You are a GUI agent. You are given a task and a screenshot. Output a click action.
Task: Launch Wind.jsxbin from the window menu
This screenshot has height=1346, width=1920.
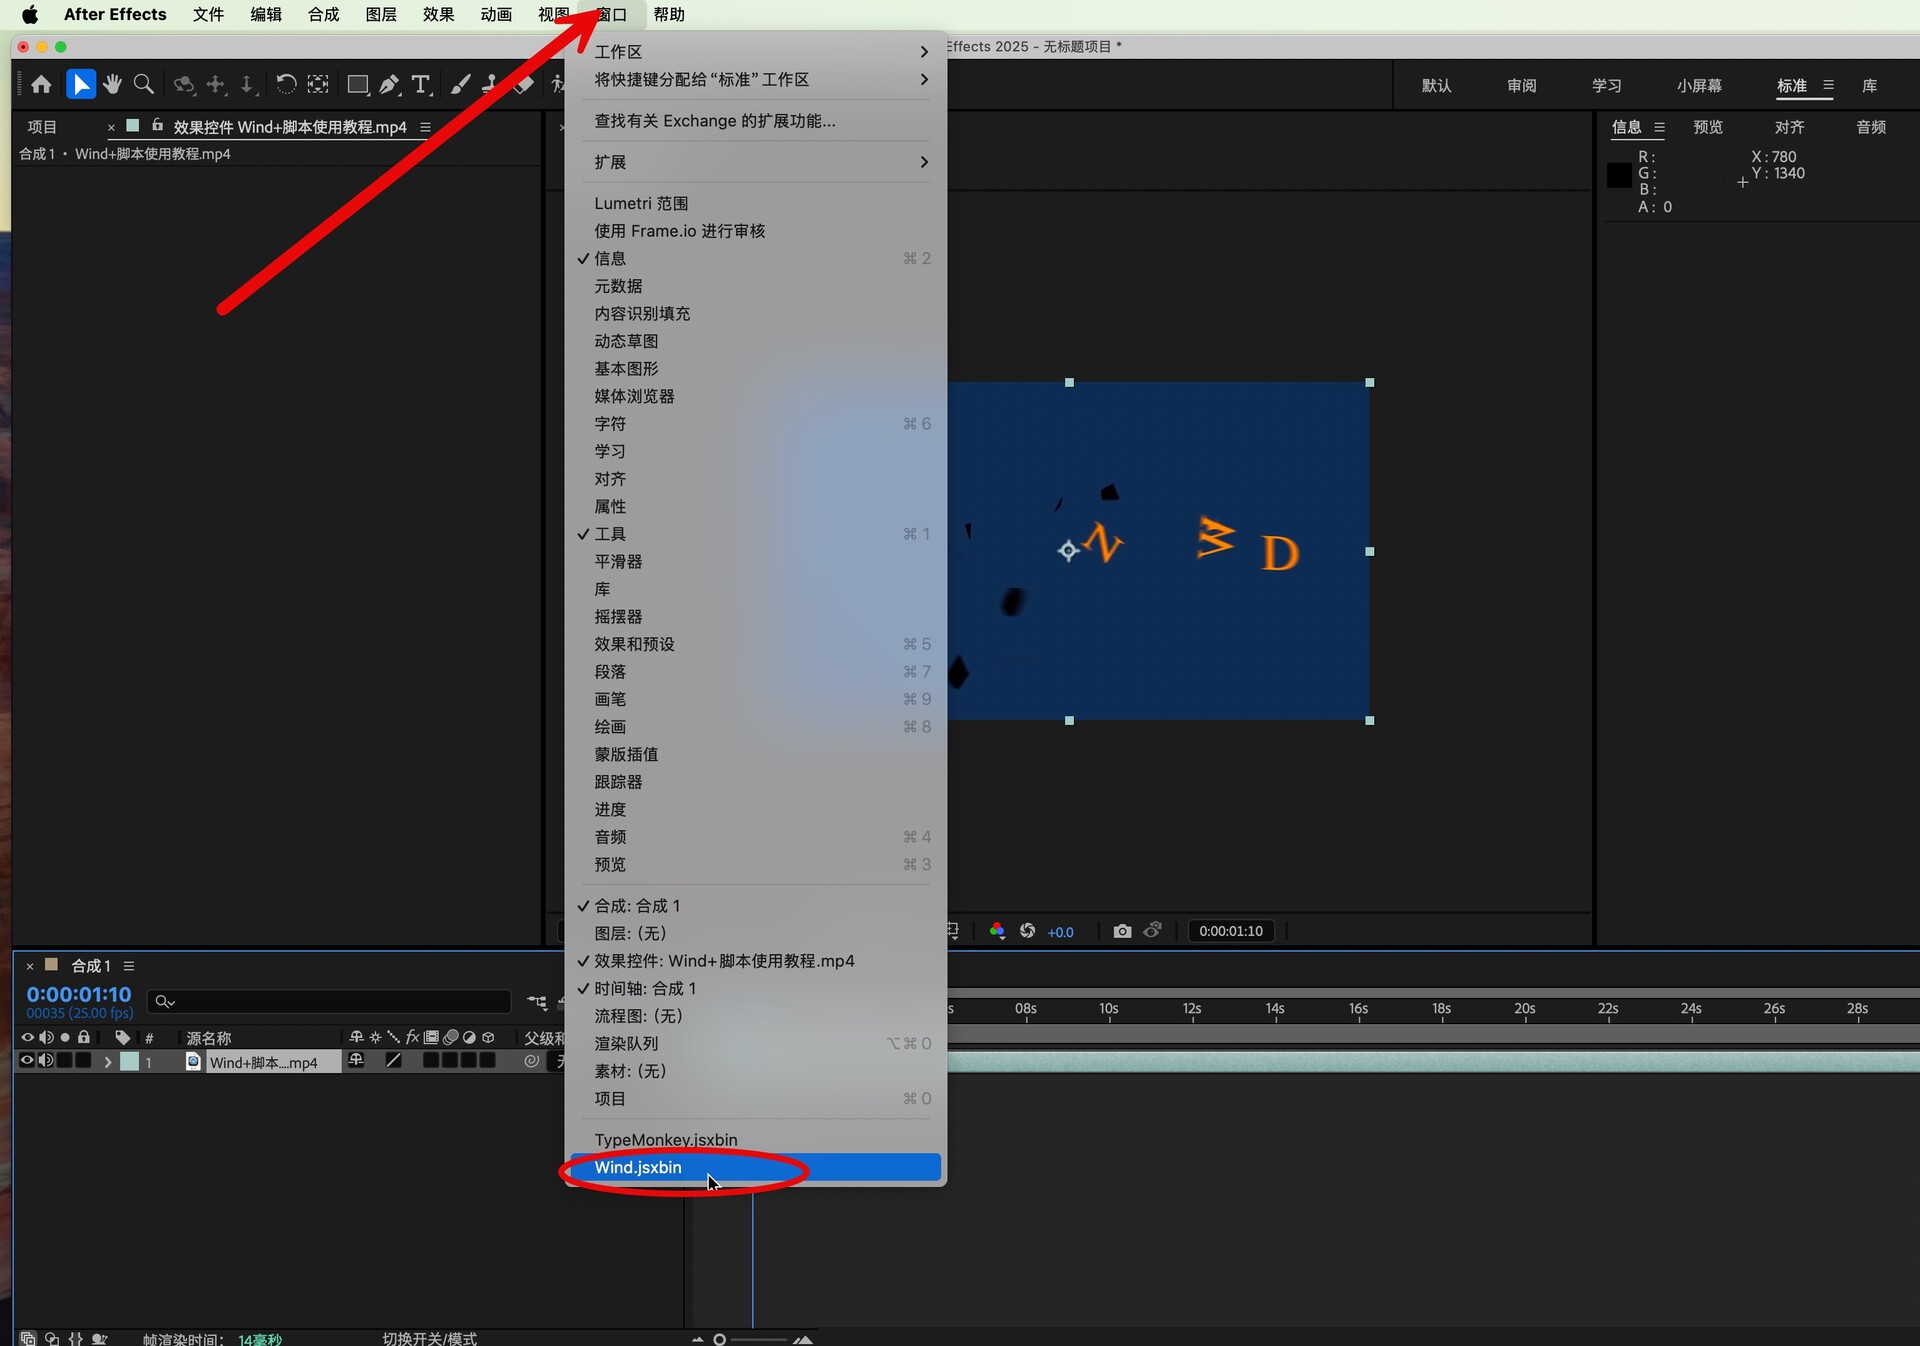tap(638, 1167)
